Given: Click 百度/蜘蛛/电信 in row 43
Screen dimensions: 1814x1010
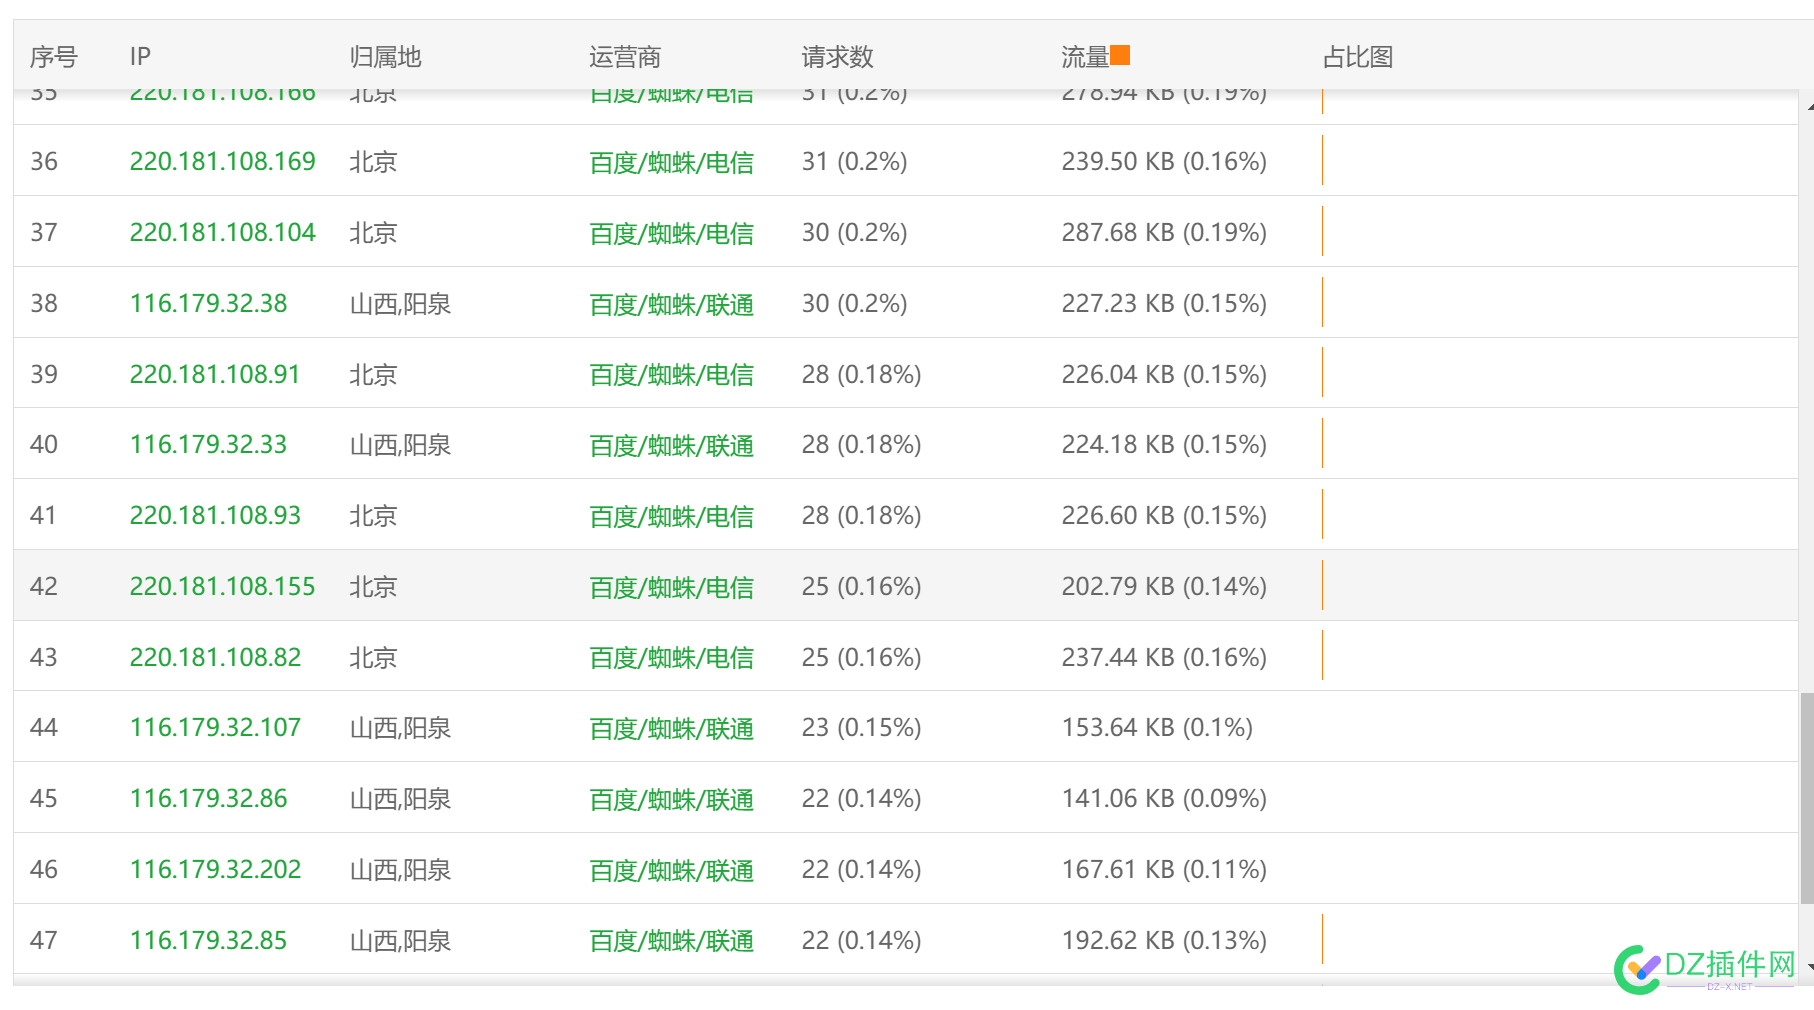Looking at the screenshot, I should click(671, 658).
